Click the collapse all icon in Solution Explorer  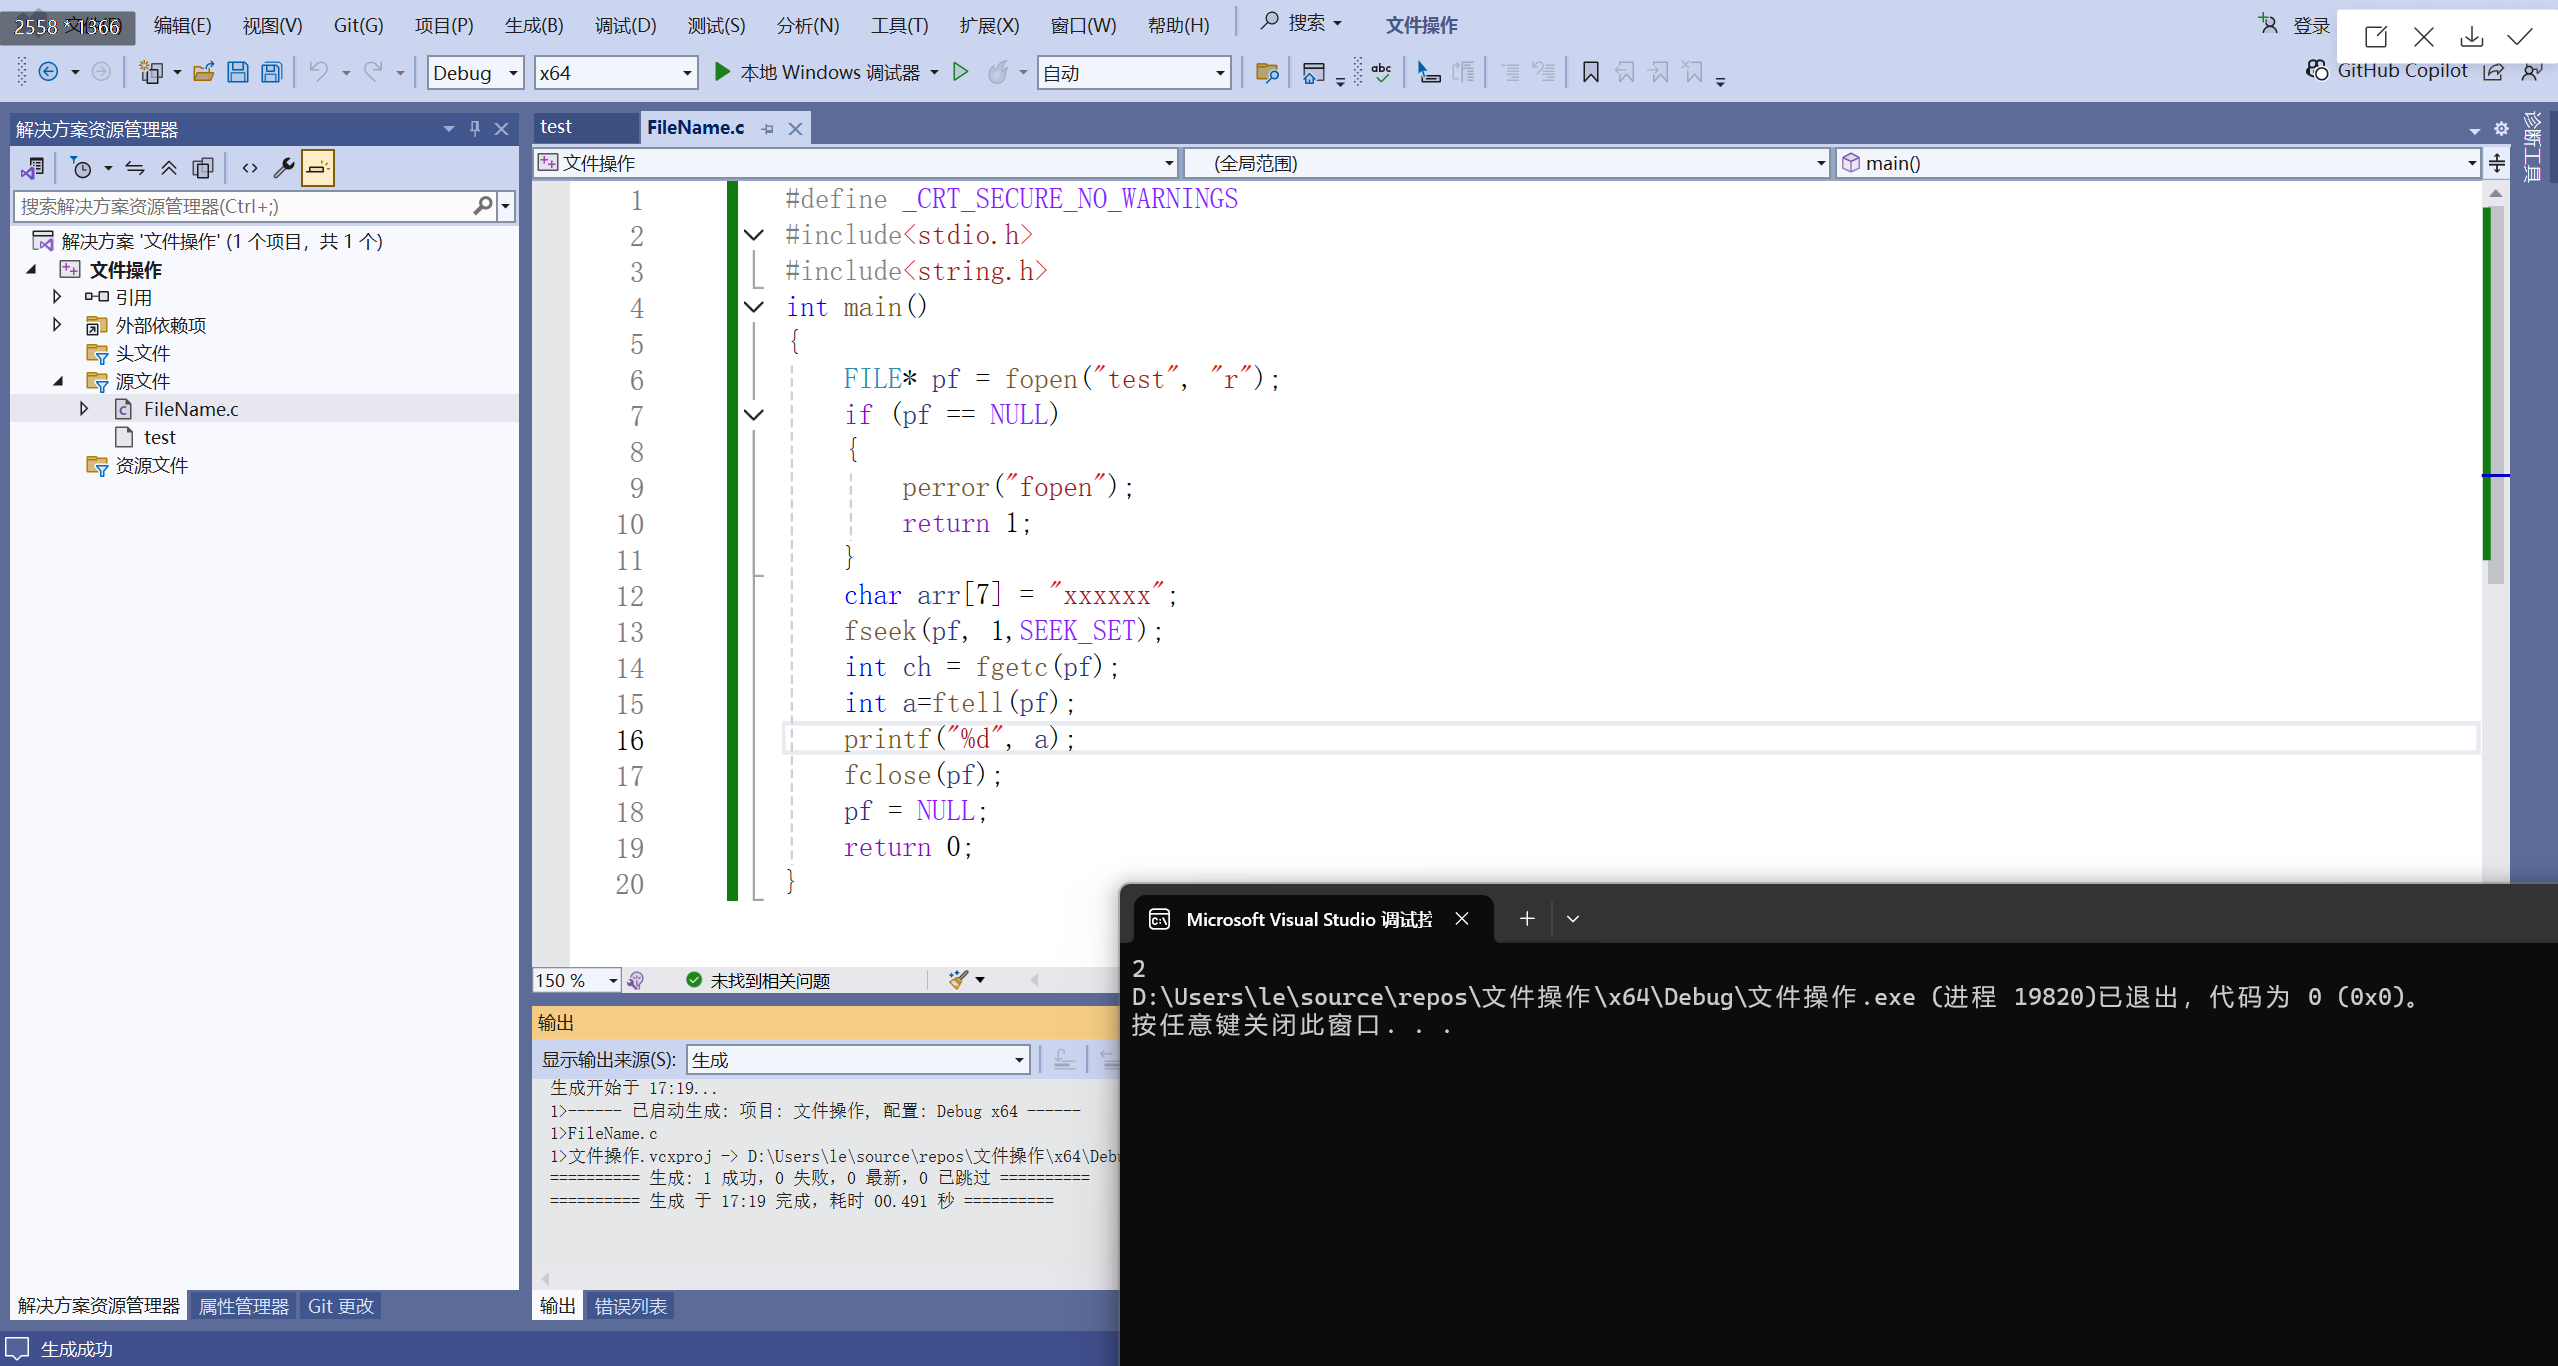[x=169, y=168]
